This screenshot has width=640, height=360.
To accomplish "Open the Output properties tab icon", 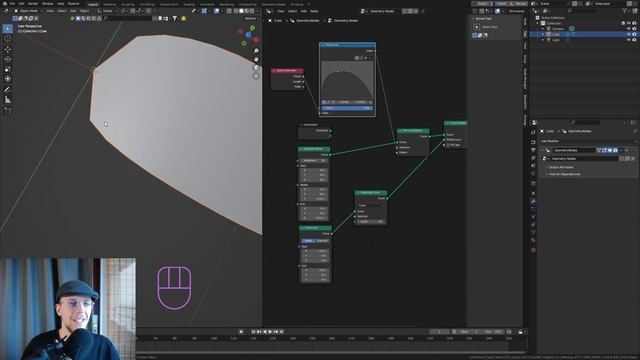I will (533, 150).
